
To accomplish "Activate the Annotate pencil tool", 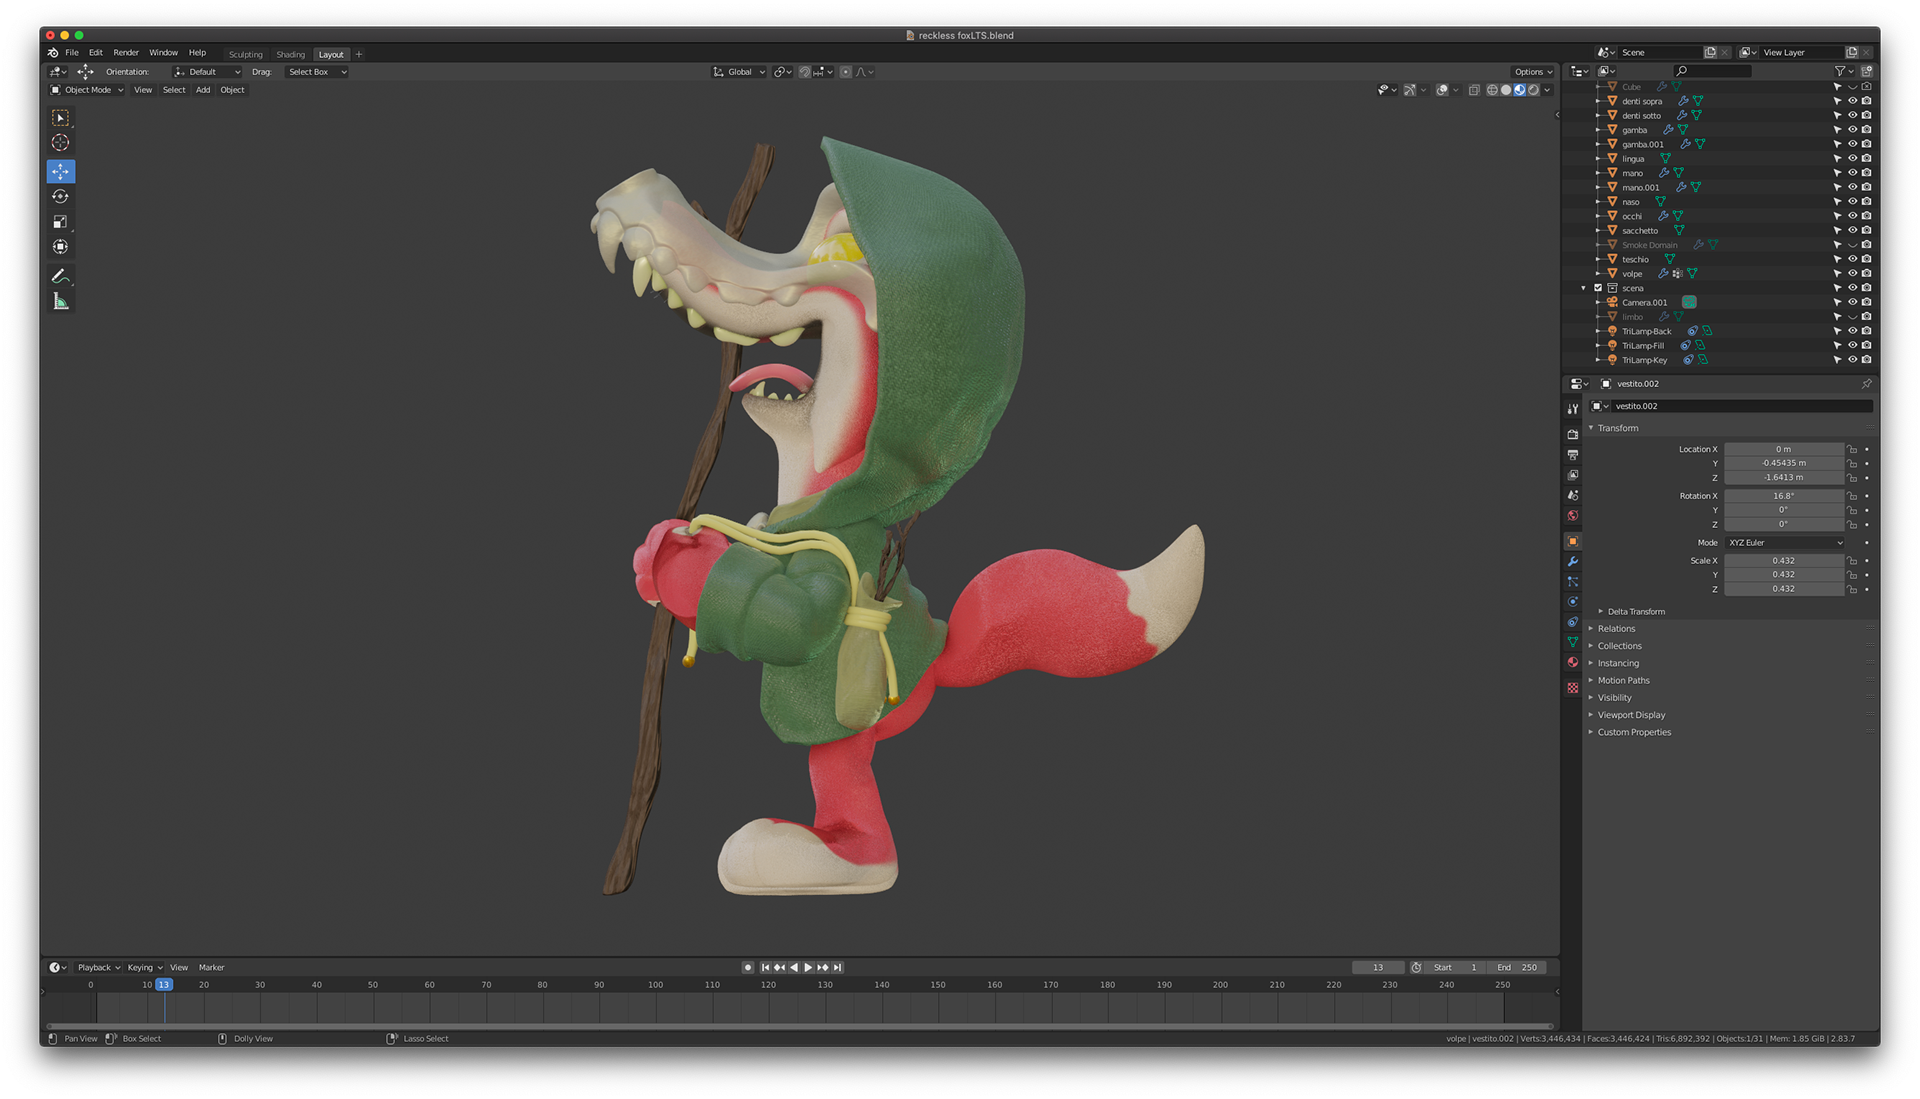I will [x=61, y=276].
